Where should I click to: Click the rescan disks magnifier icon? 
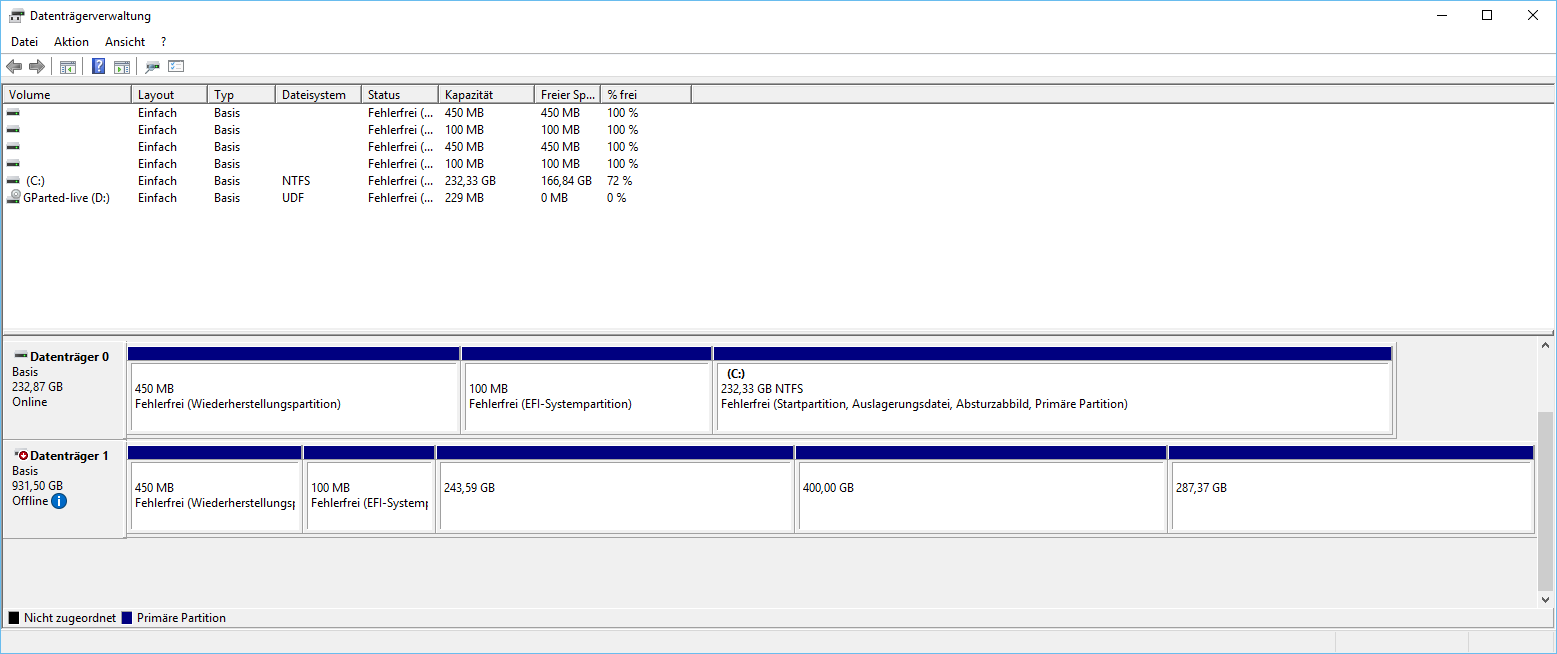153,67
